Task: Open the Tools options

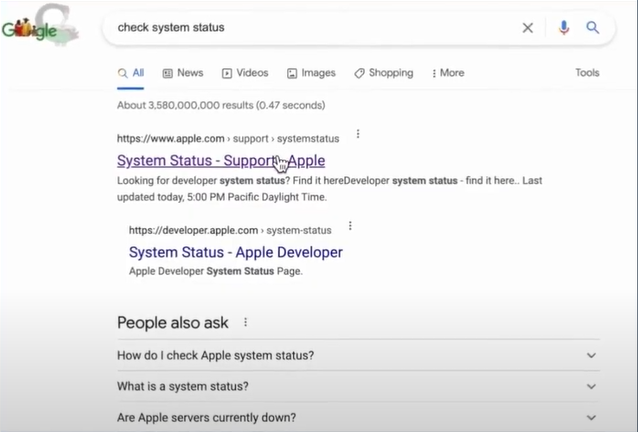Action: (x=587, y=72)
